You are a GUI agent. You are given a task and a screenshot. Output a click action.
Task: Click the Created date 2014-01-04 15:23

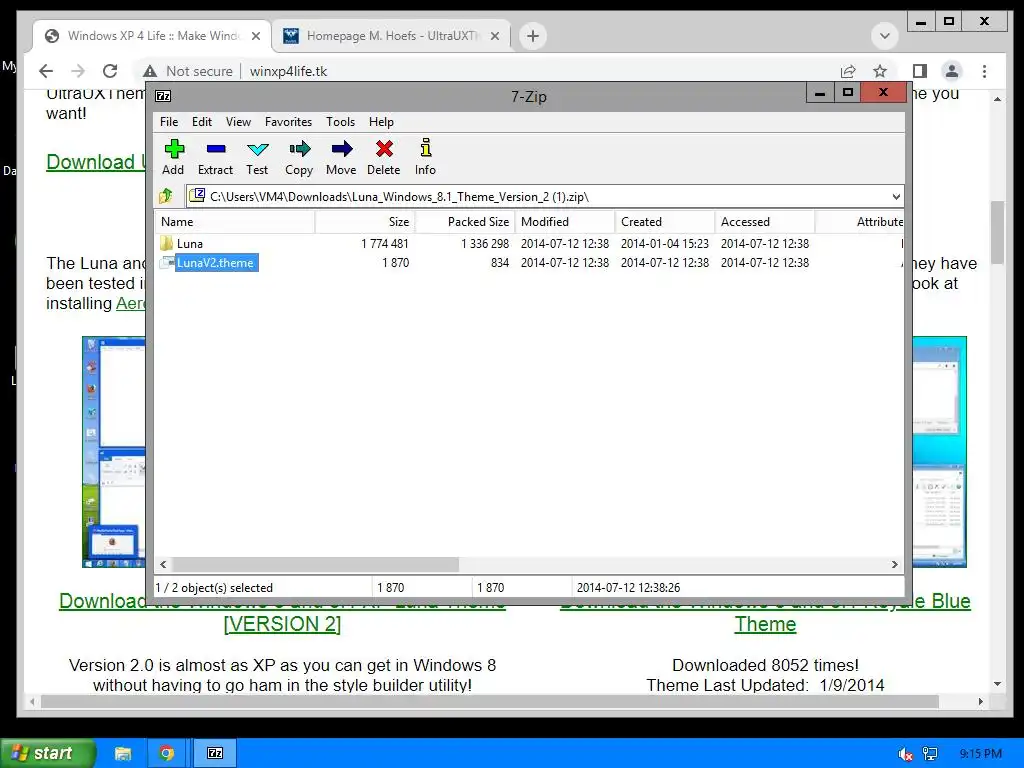(x=665, y=244)
